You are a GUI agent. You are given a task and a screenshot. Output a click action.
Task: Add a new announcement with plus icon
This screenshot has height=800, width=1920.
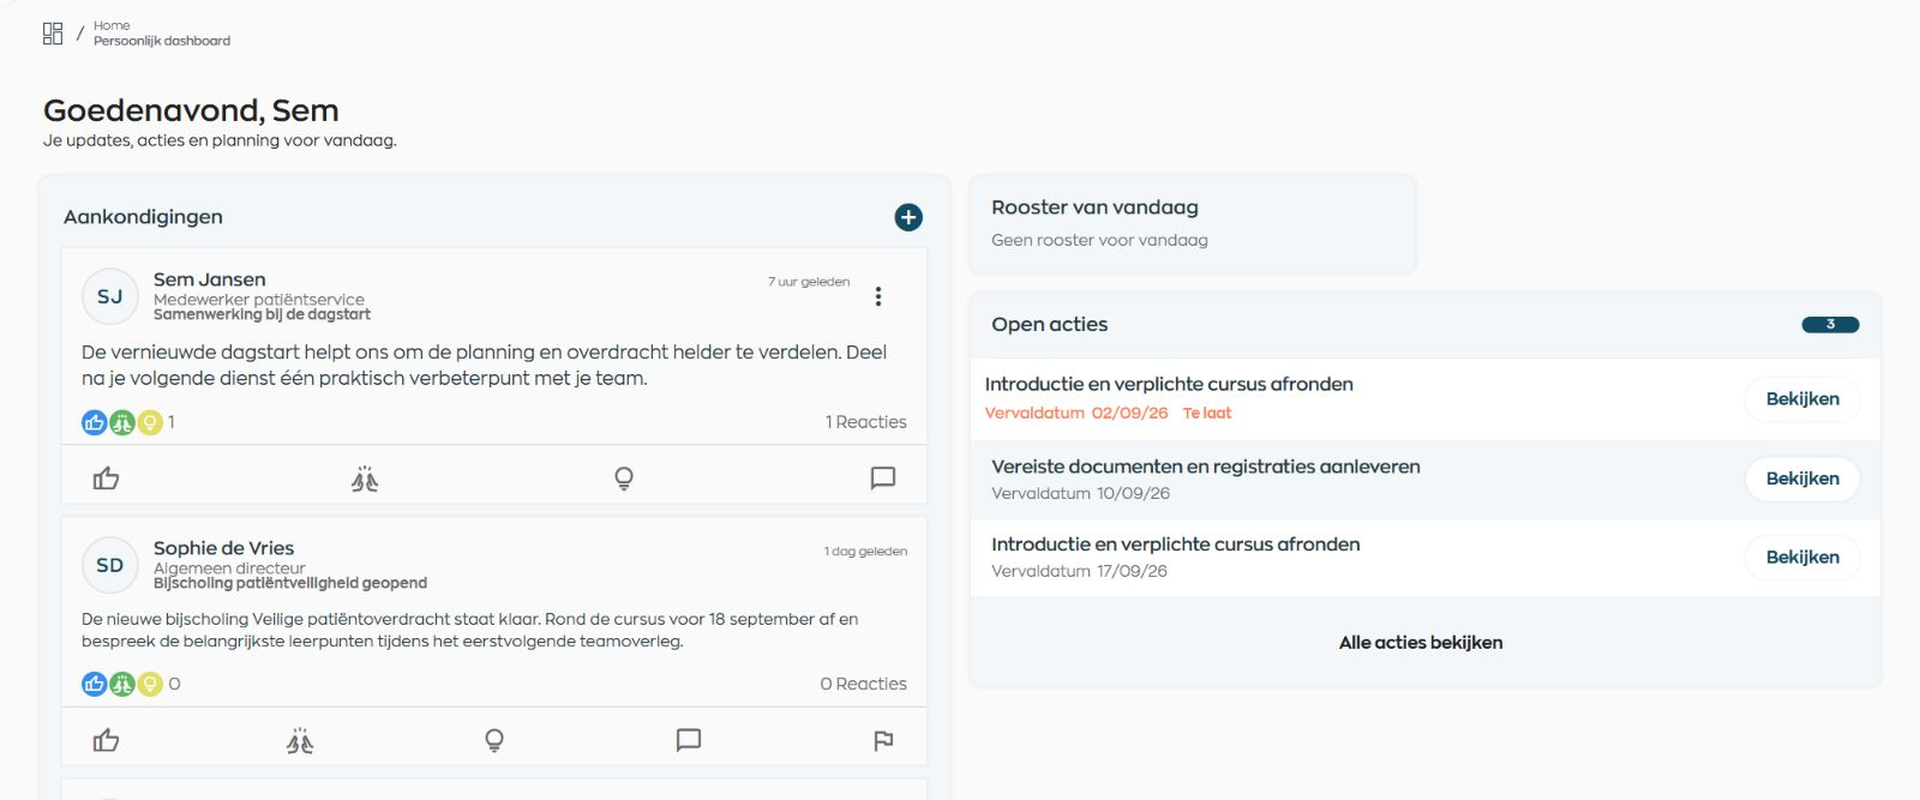[908, 217]
